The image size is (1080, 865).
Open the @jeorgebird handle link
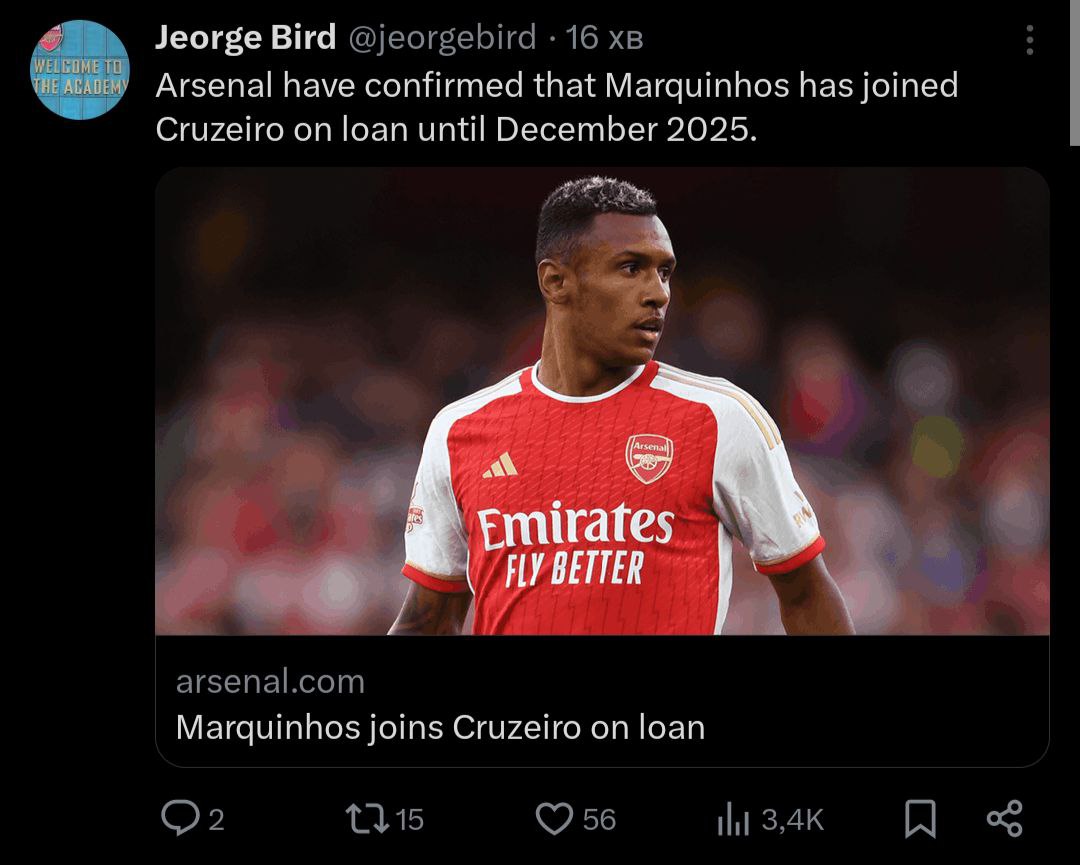tap(441, 38)
